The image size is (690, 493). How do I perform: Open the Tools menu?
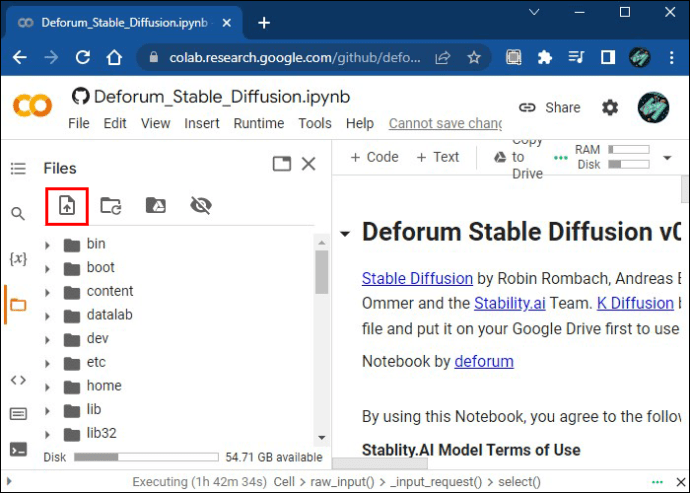(315, 123)
